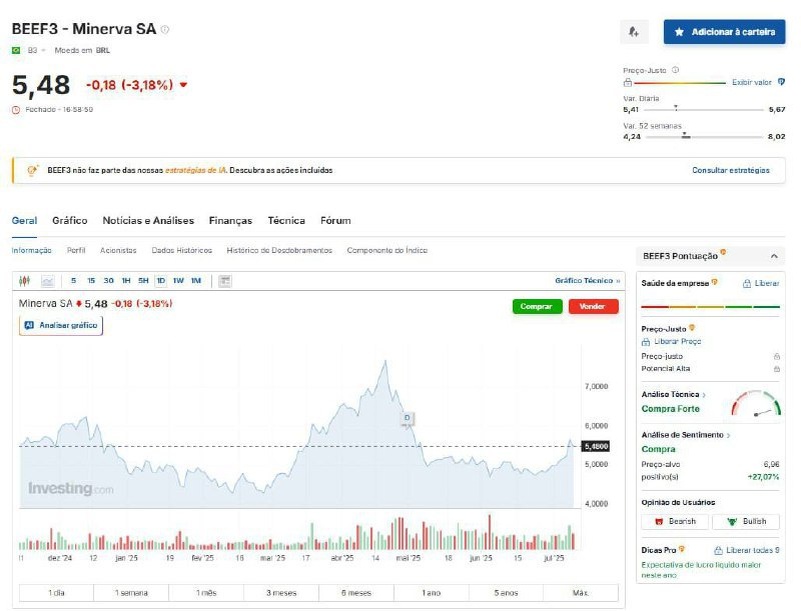Open the Notícias e Análises tab
The image size is (801, 611).
pos(148,221)
